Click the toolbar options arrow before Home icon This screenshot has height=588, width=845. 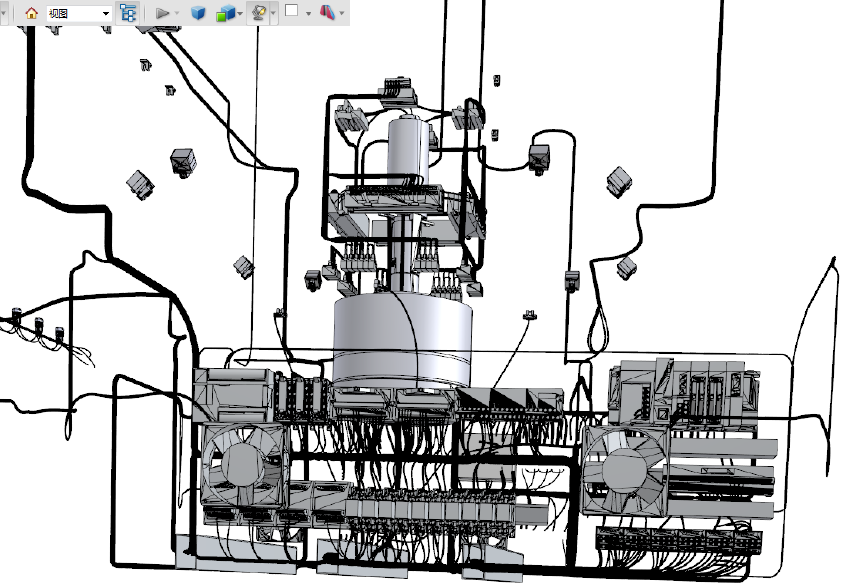(x=4, y=13)
